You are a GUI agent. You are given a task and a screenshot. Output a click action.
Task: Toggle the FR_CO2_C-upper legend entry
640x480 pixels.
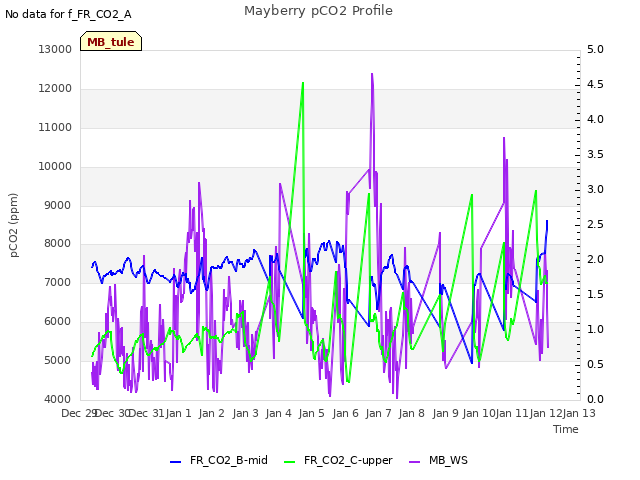click(338, 460)
